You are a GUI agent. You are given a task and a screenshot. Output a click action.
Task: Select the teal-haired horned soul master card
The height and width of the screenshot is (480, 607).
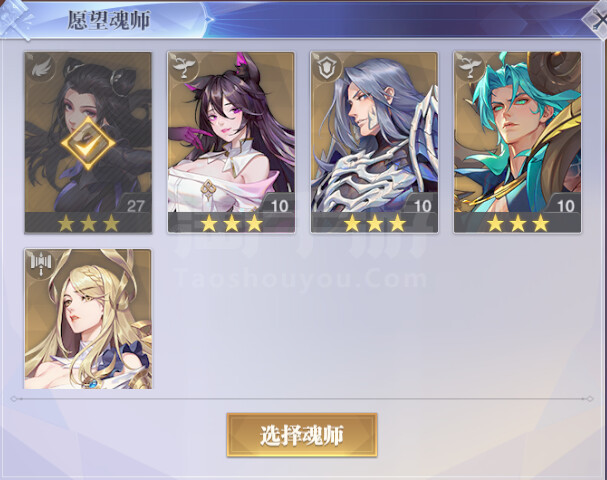518,143
